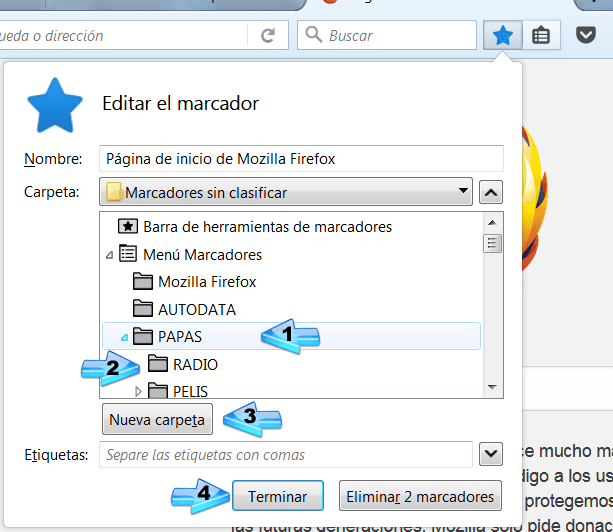Click the reload page arrow icon
The height and width of the screenshot is (532, 613).
(268, 36)
